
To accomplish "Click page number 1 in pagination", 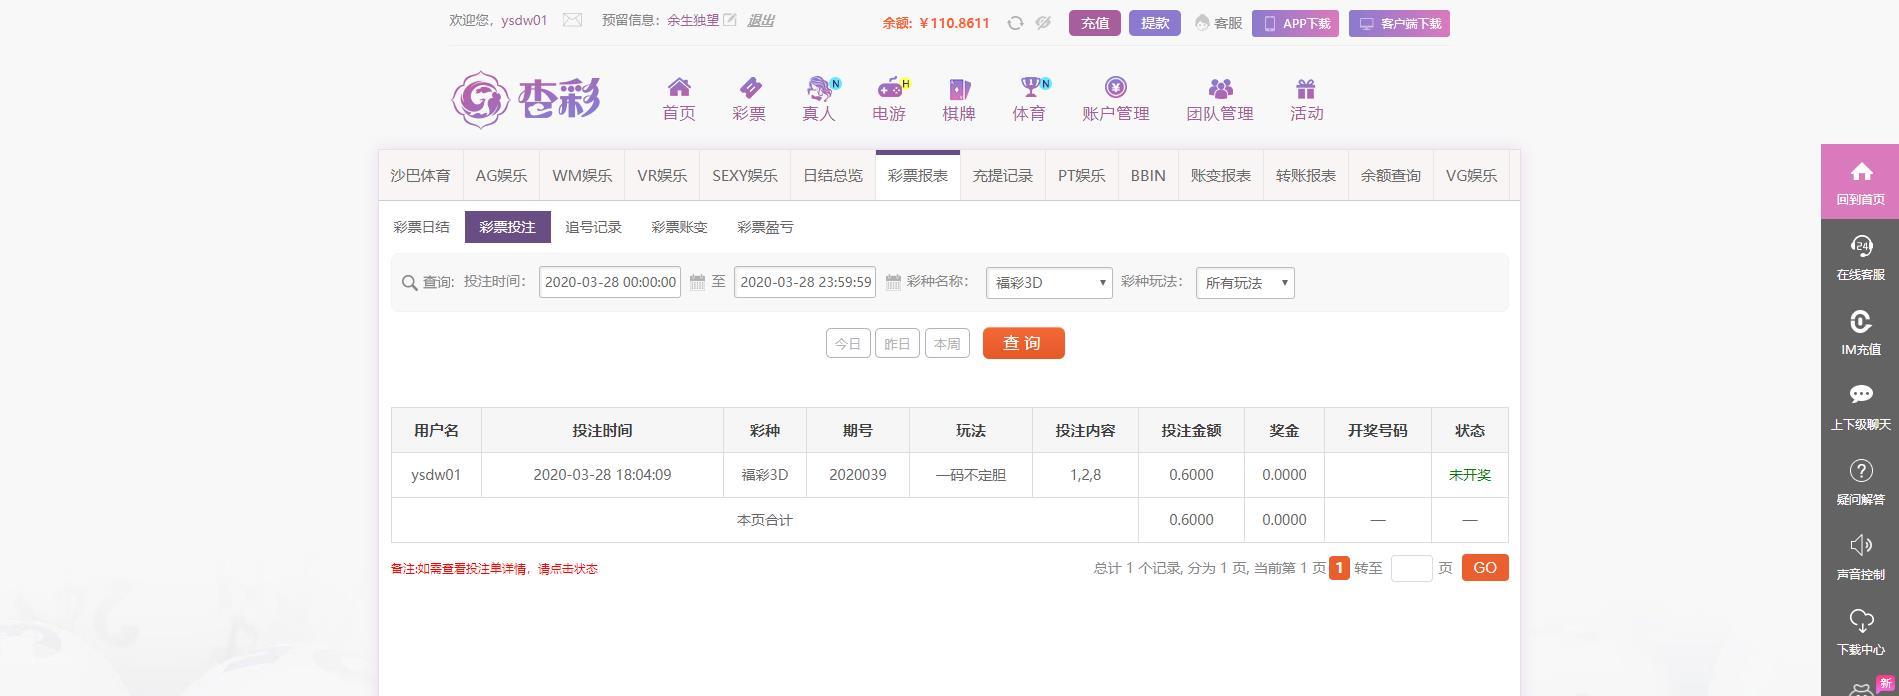I will [1339, 568].
